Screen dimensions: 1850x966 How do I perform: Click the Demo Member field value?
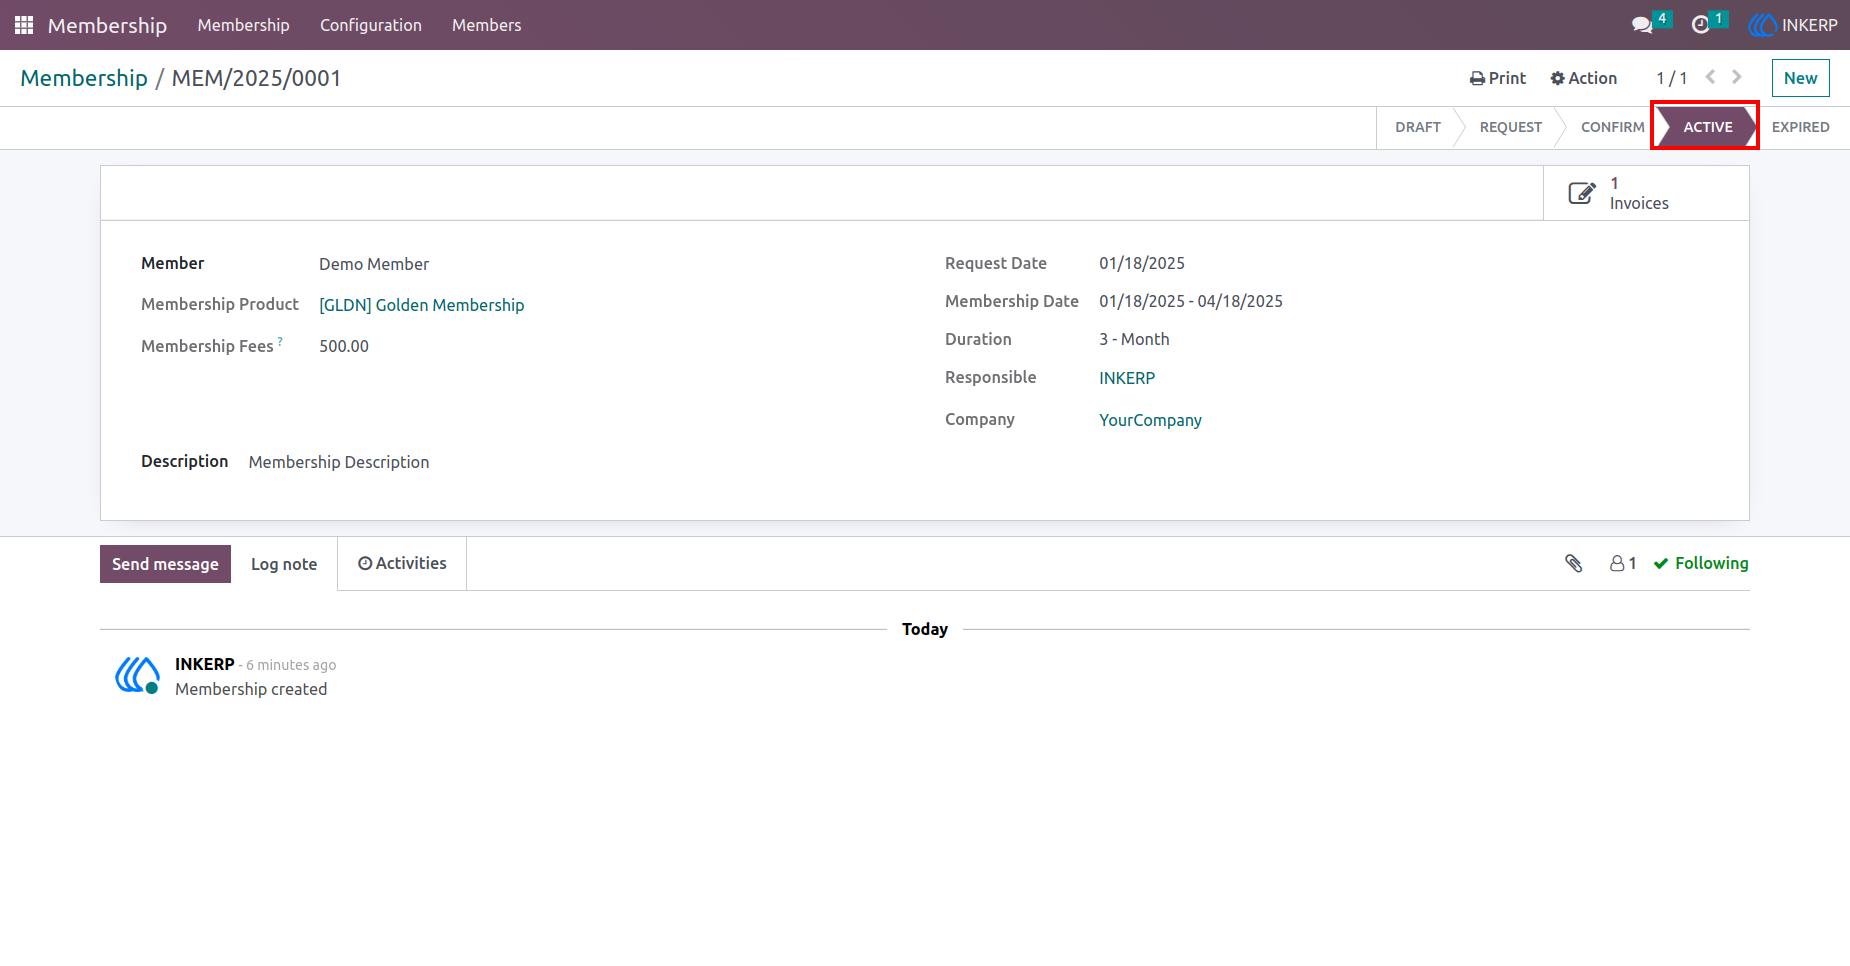pyautogui.click(x=374, y=264)
